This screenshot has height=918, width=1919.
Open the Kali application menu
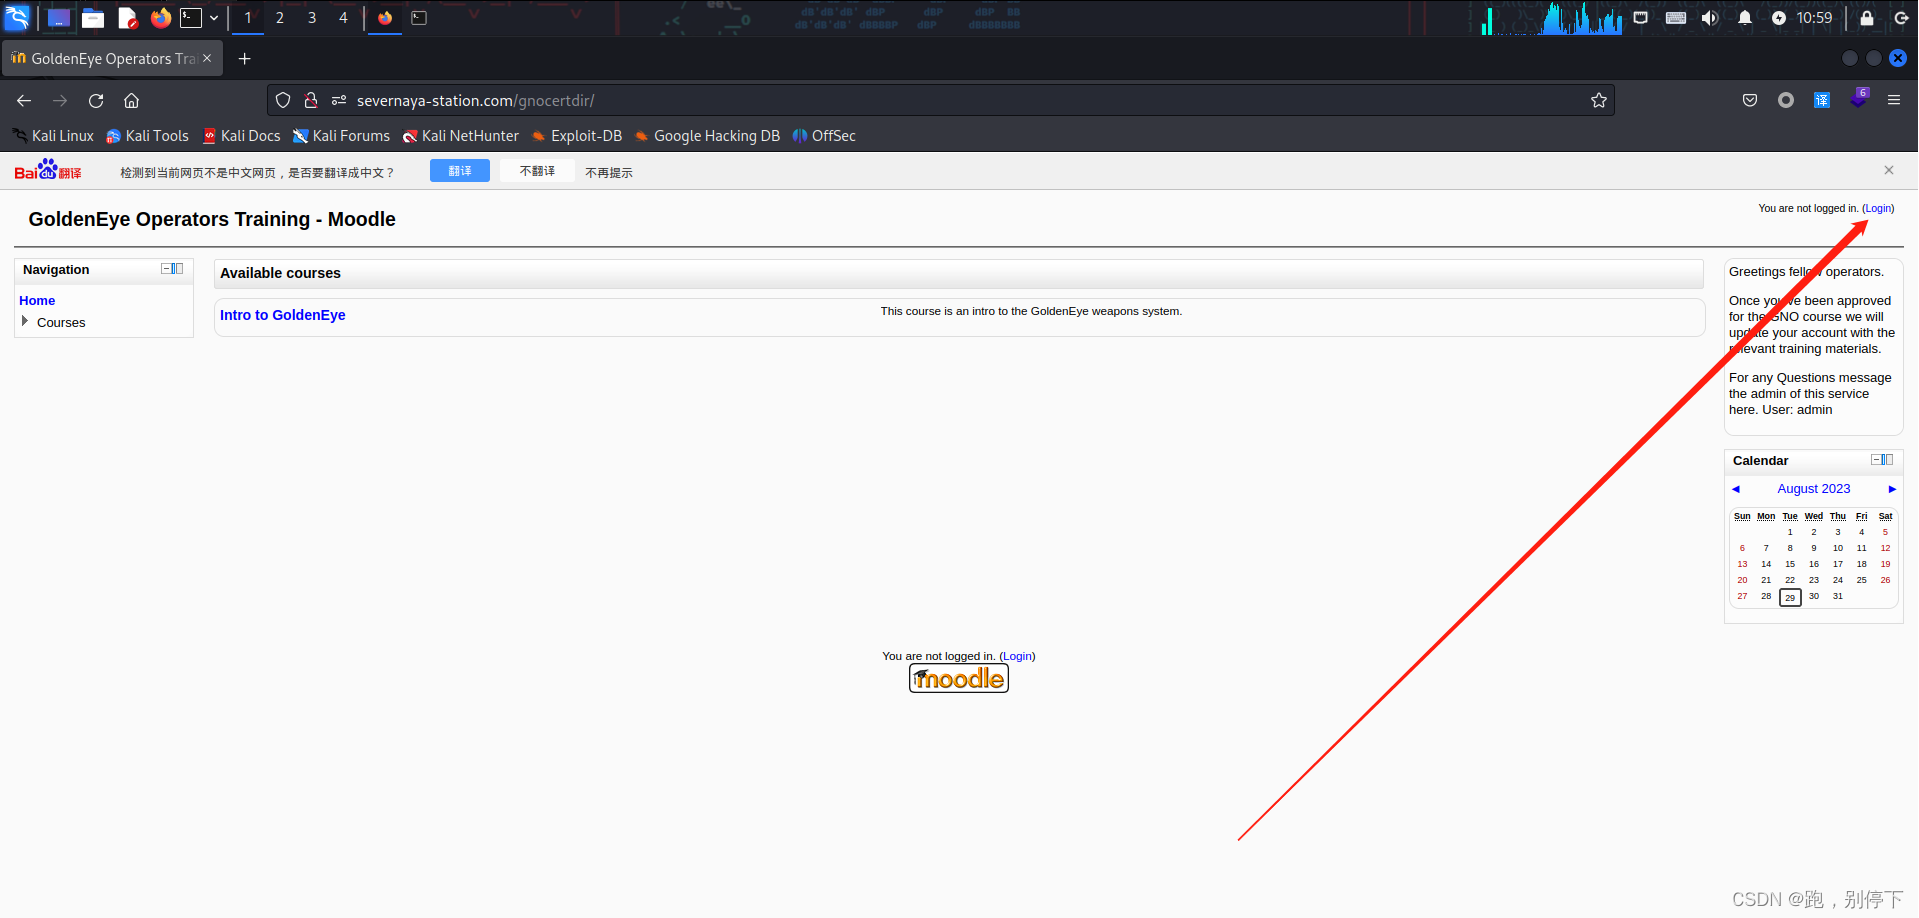click(17, 17)
